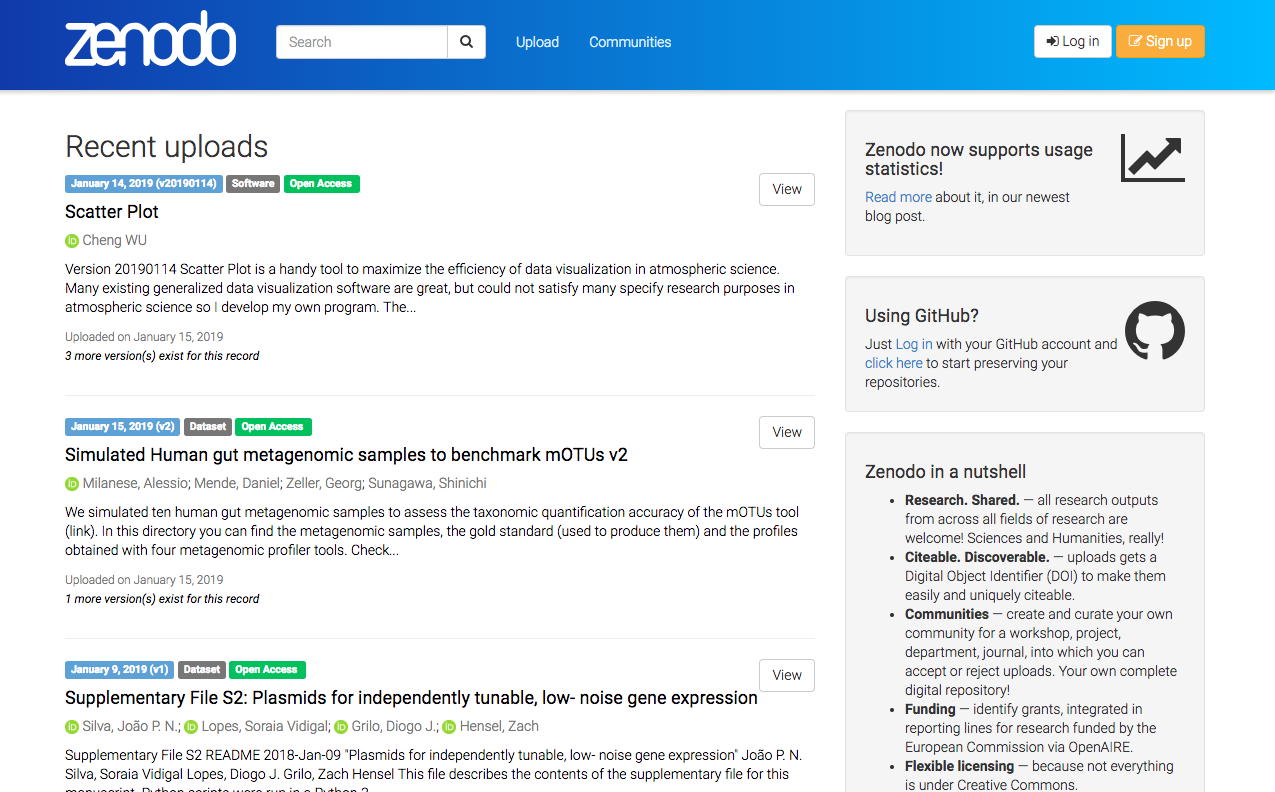
Task: View the Simulated Human gut metagenomic record
Action: tap(786, 432)
